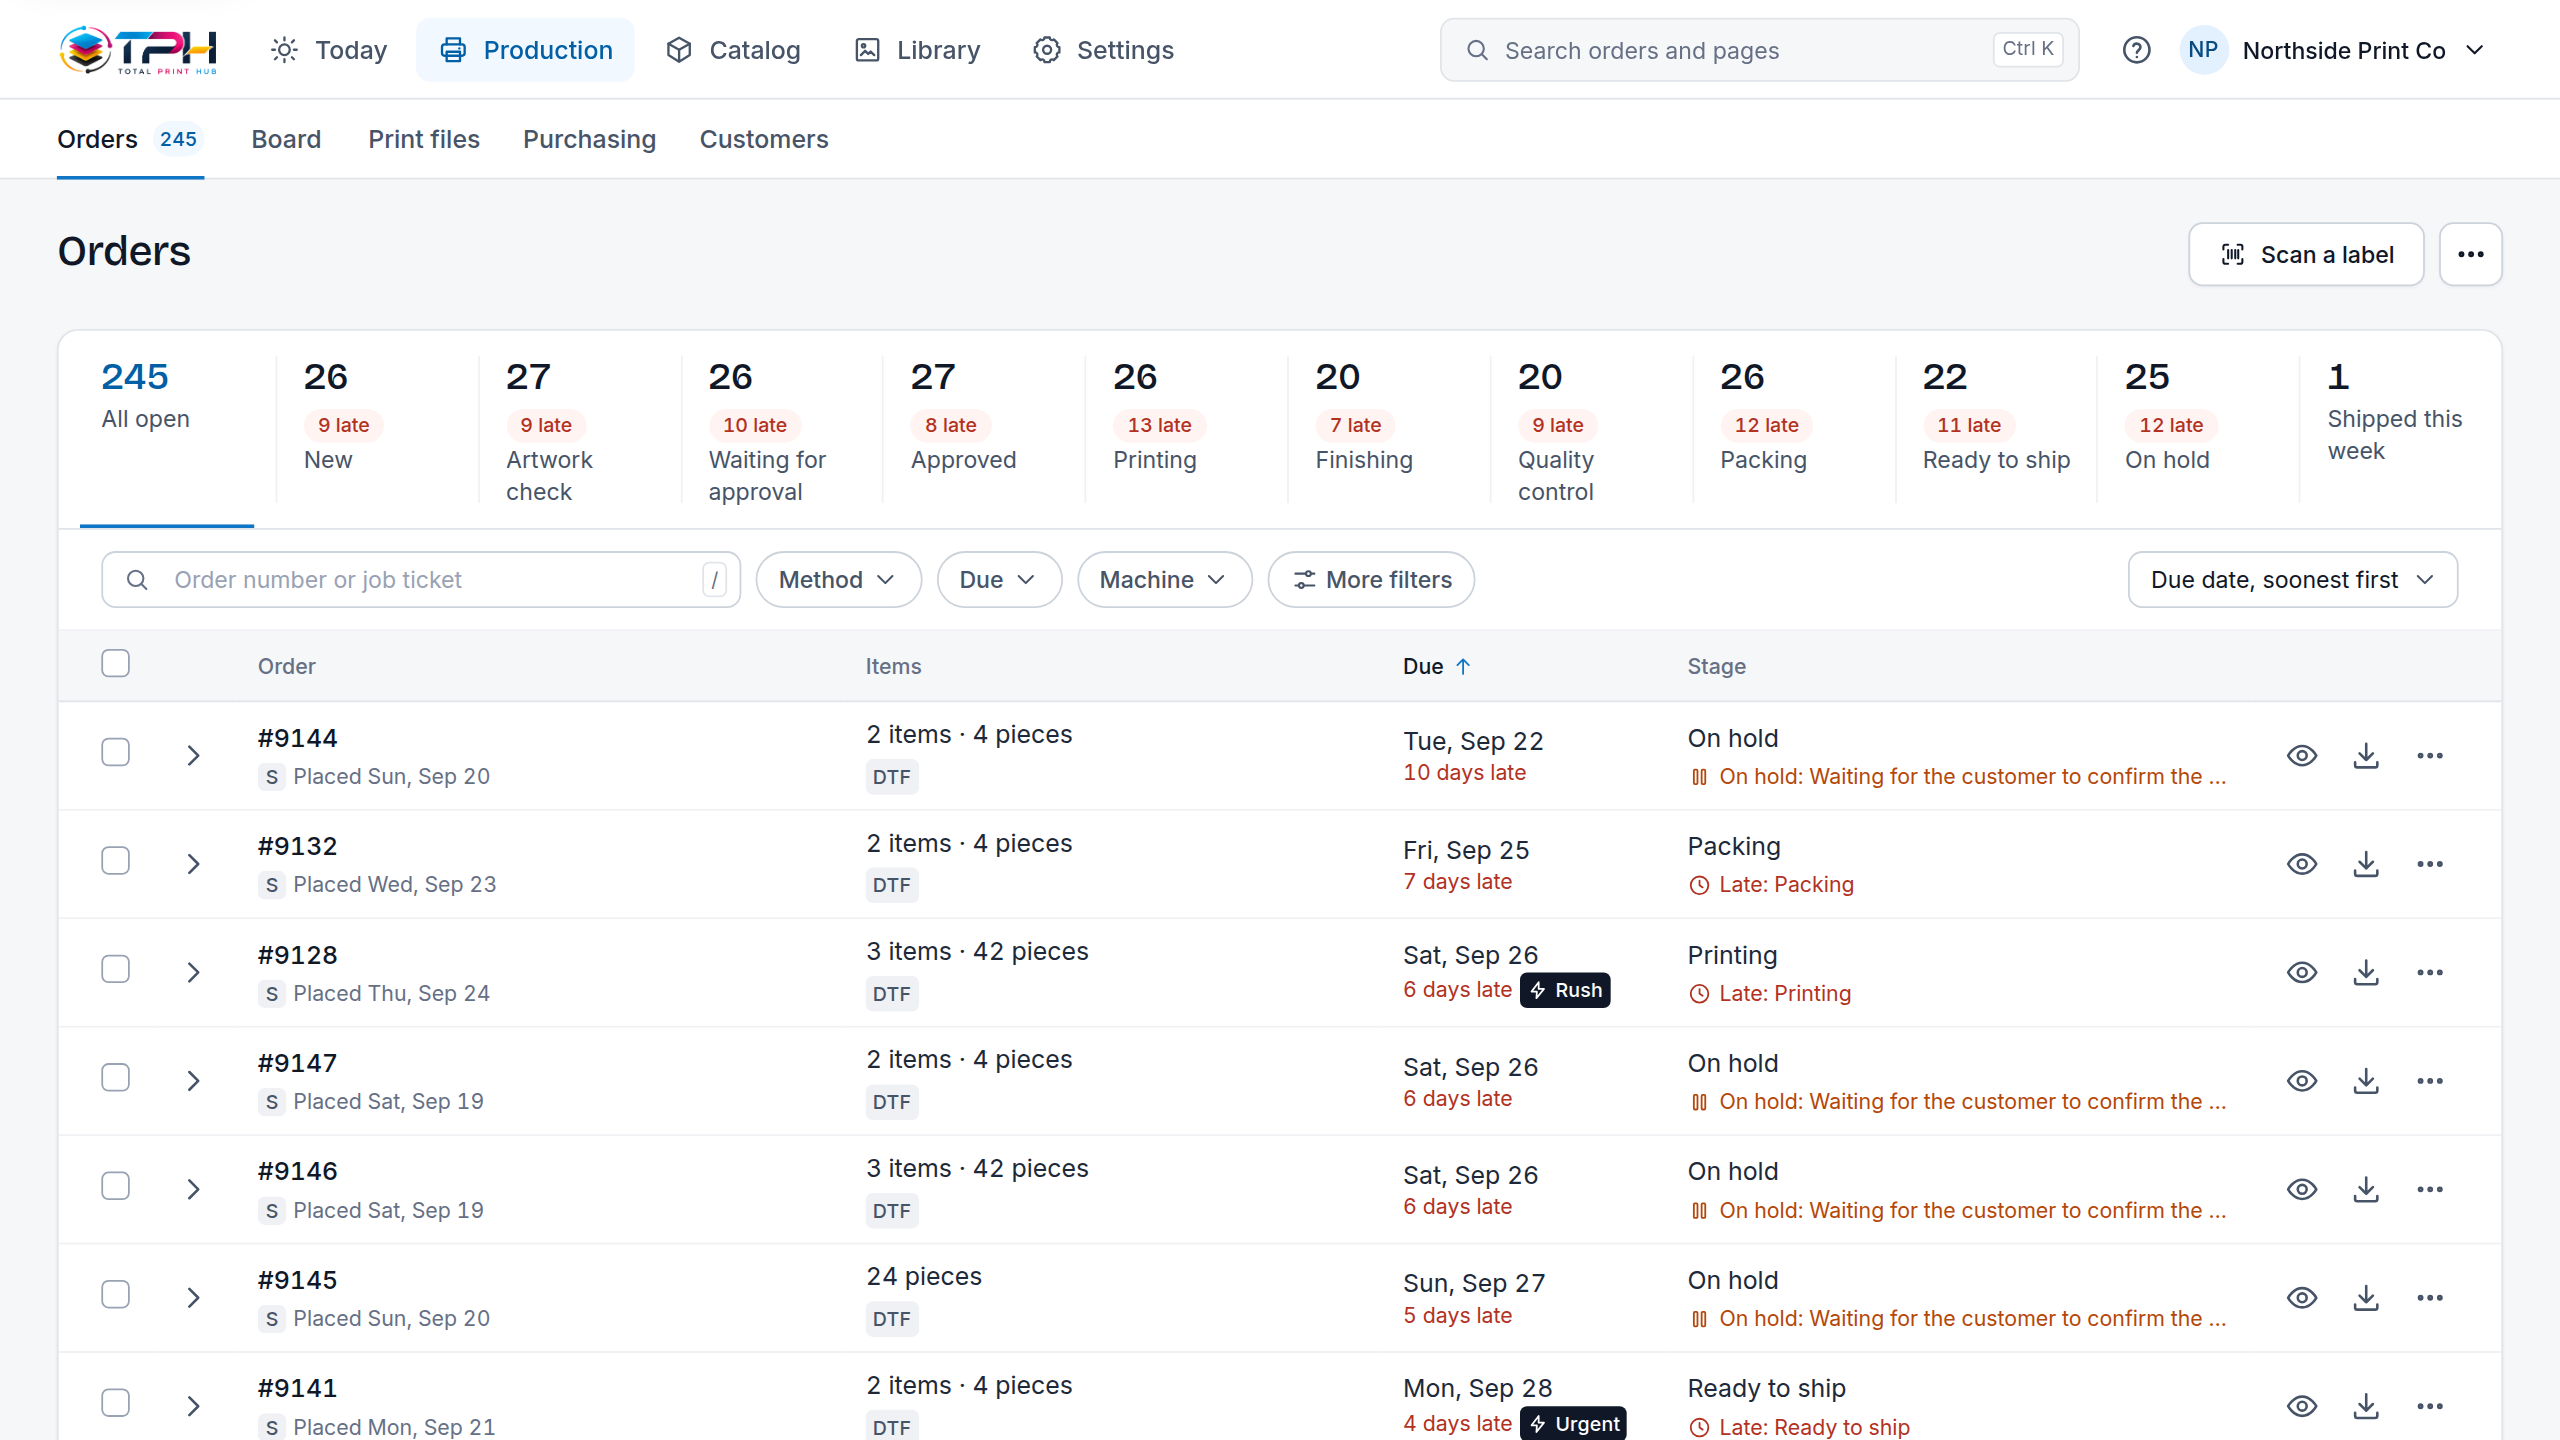Download files for order #9146
This screenshot has width=2560, height=1440.
pos(2366,1190)
